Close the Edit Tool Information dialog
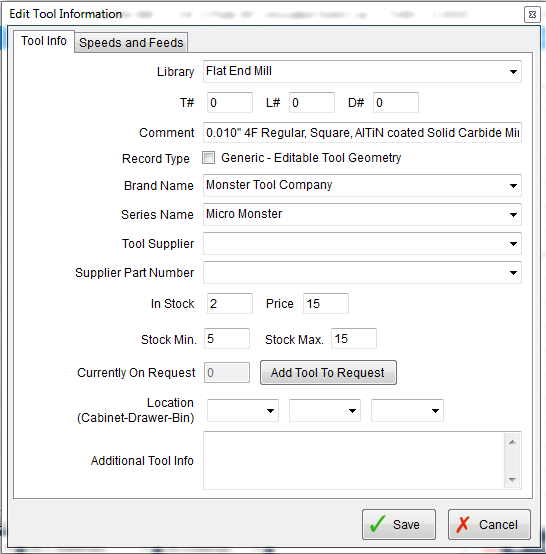Viewport: 546px width, 554px height. point(532,14)
